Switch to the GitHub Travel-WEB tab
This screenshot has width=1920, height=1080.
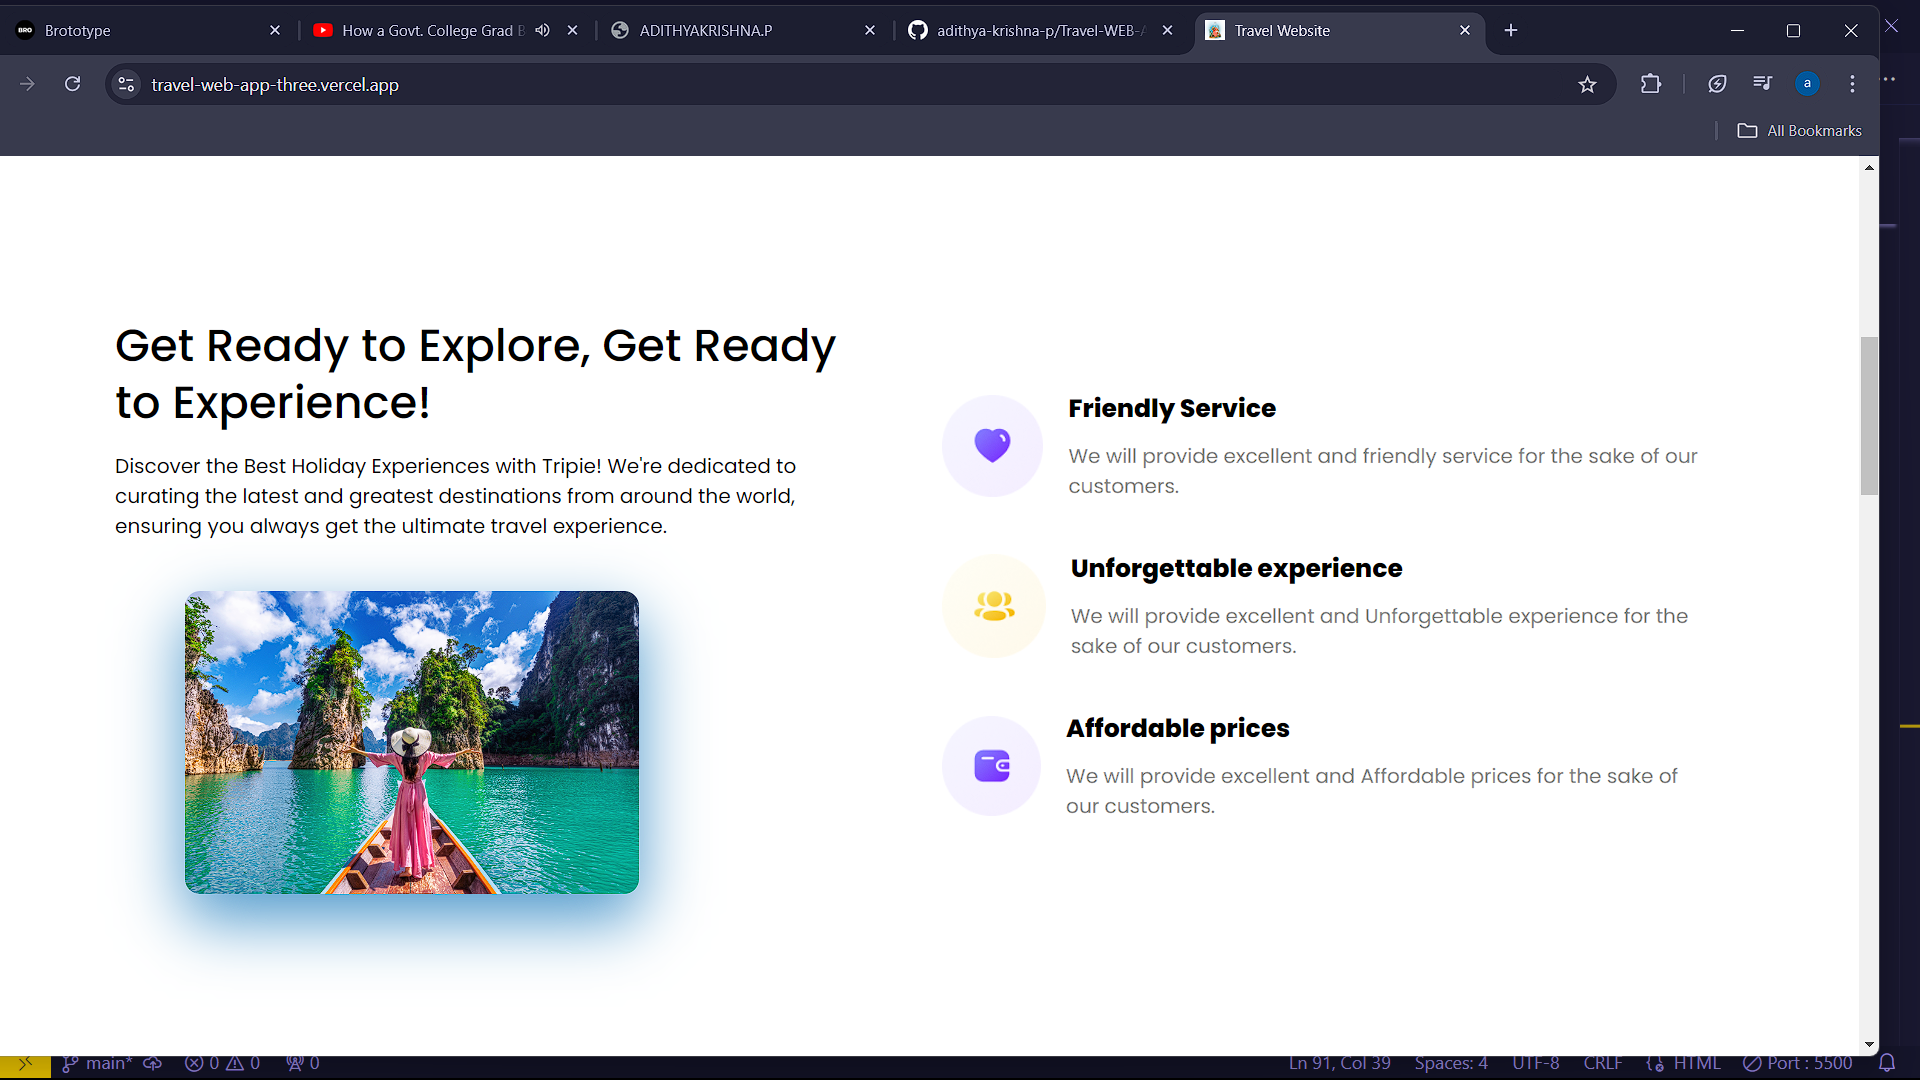click(1030, 31)
